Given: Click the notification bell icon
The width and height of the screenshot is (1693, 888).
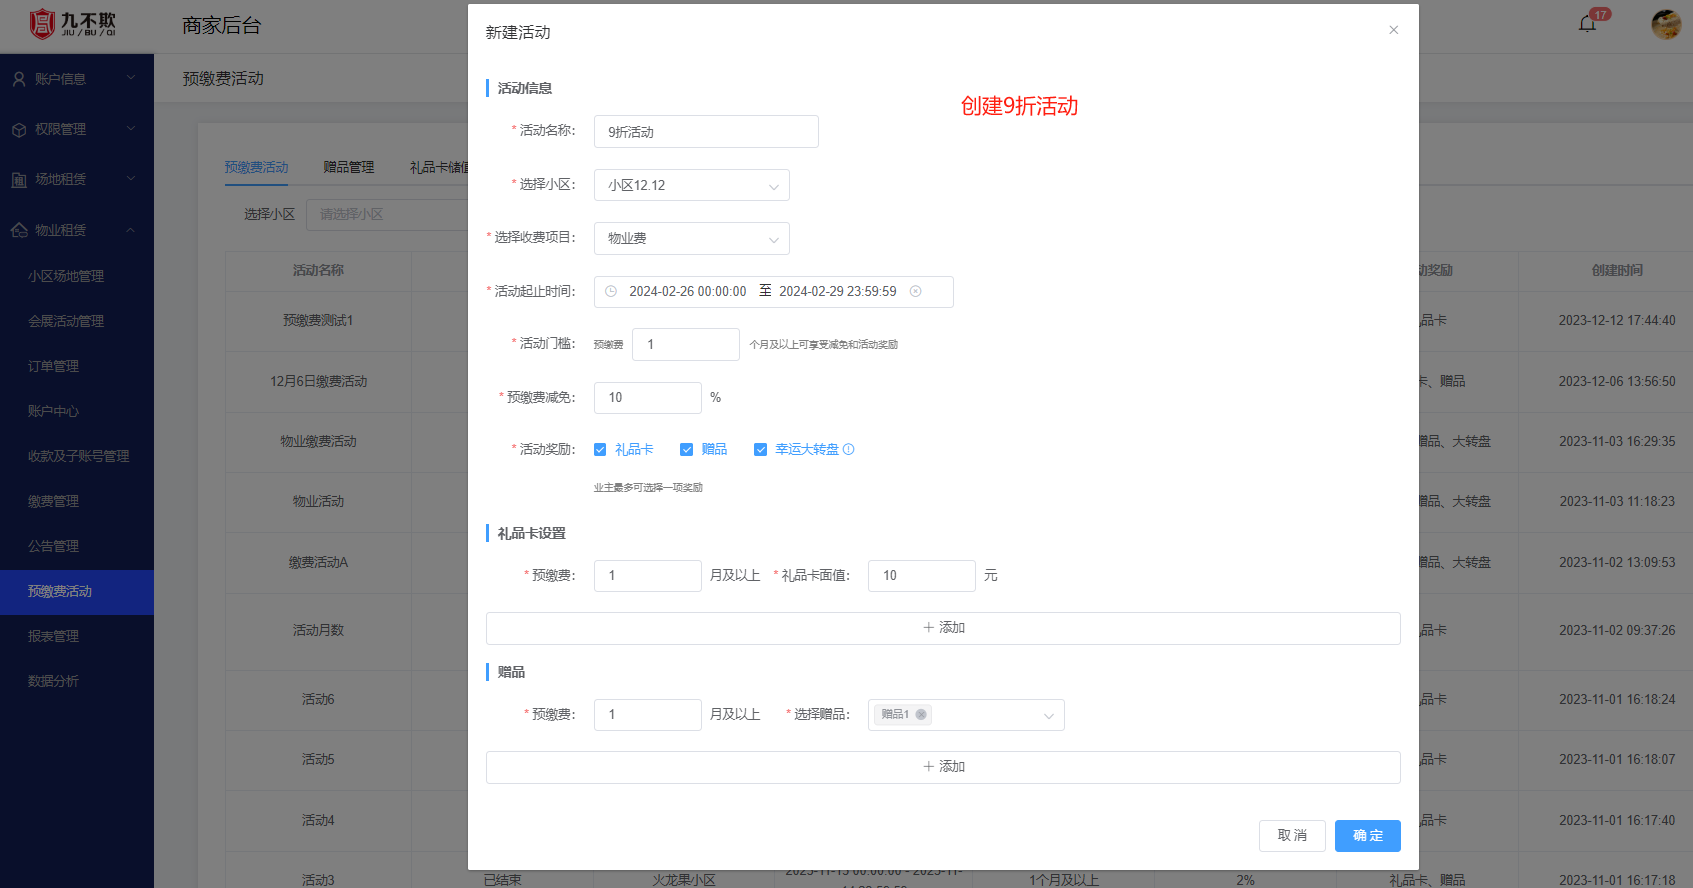Looking at the screenshot, I should 1587,24.
